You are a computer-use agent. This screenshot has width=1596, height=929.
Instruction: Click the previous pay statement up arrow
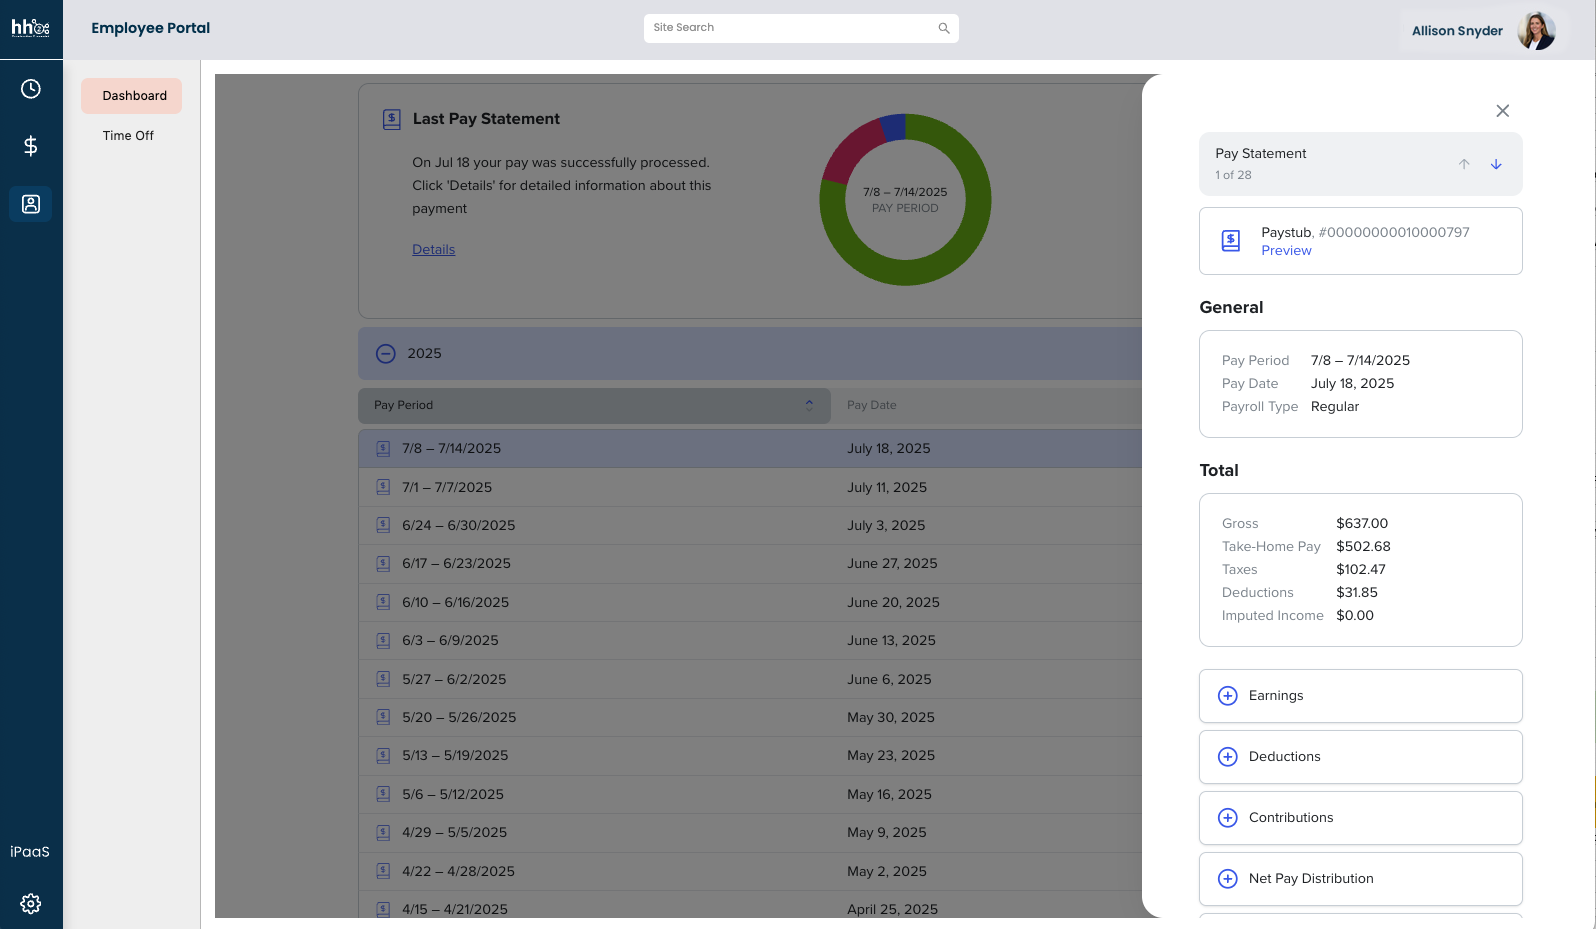pyautogui.click(x=1463, y=164)
